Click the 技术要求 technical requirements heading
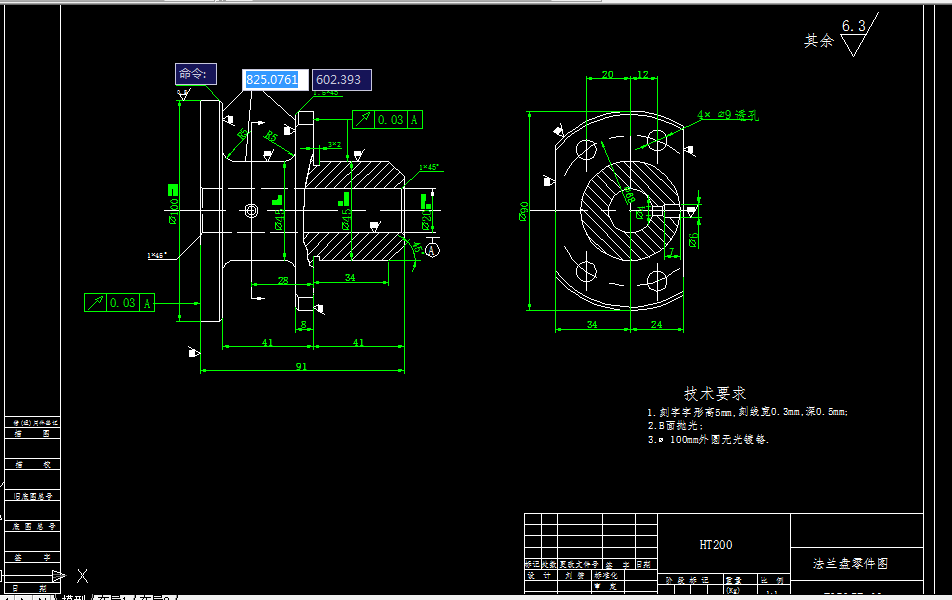The height and width of the screenshot is (600, 952). point(714,394)
